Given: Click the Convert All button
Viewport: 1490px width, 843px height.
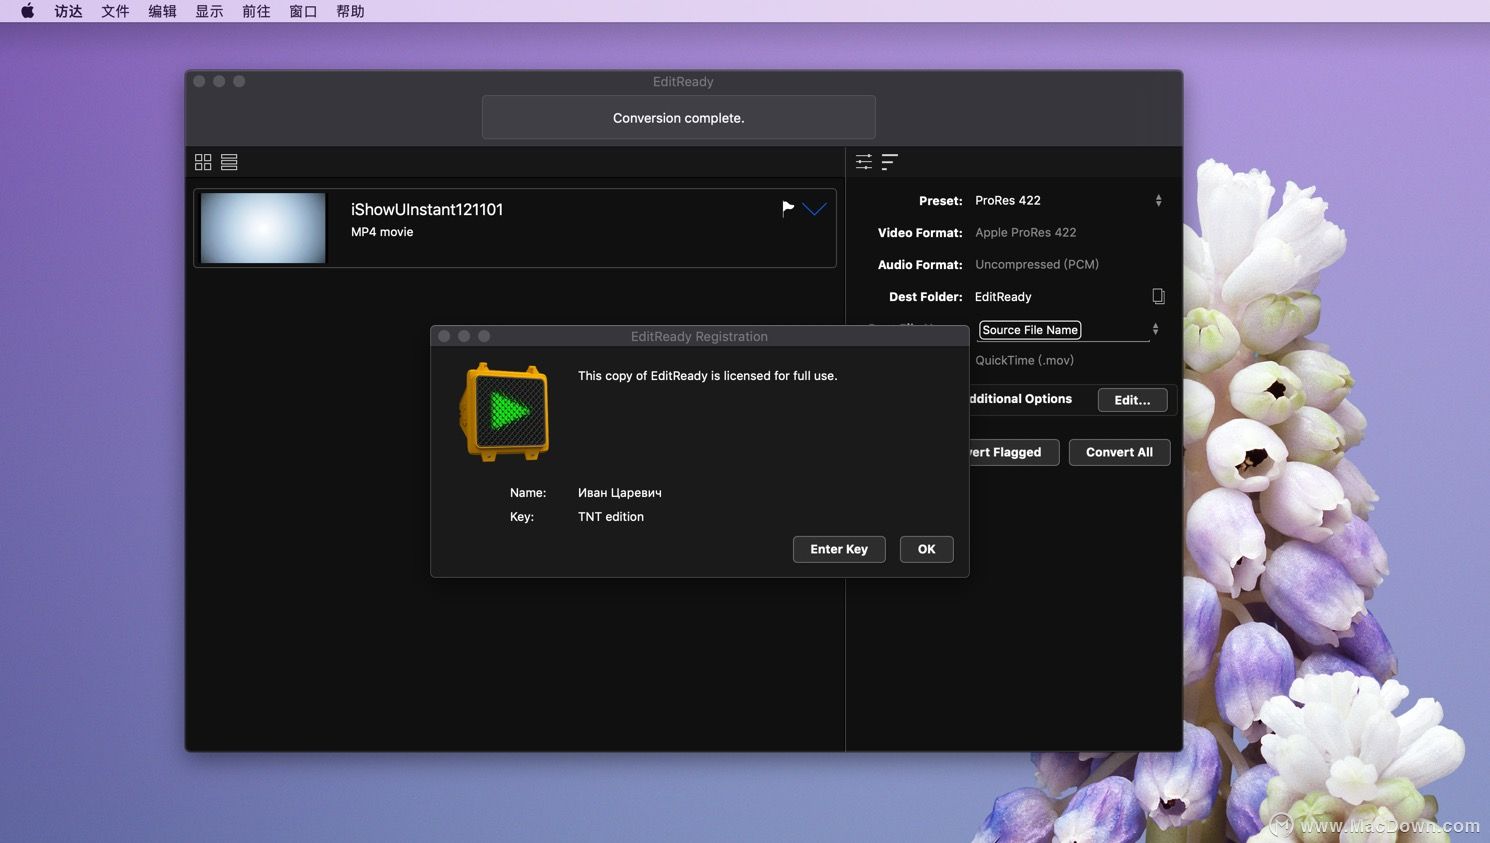Looking at the screenshot, I should click(x=1119, y=452).
